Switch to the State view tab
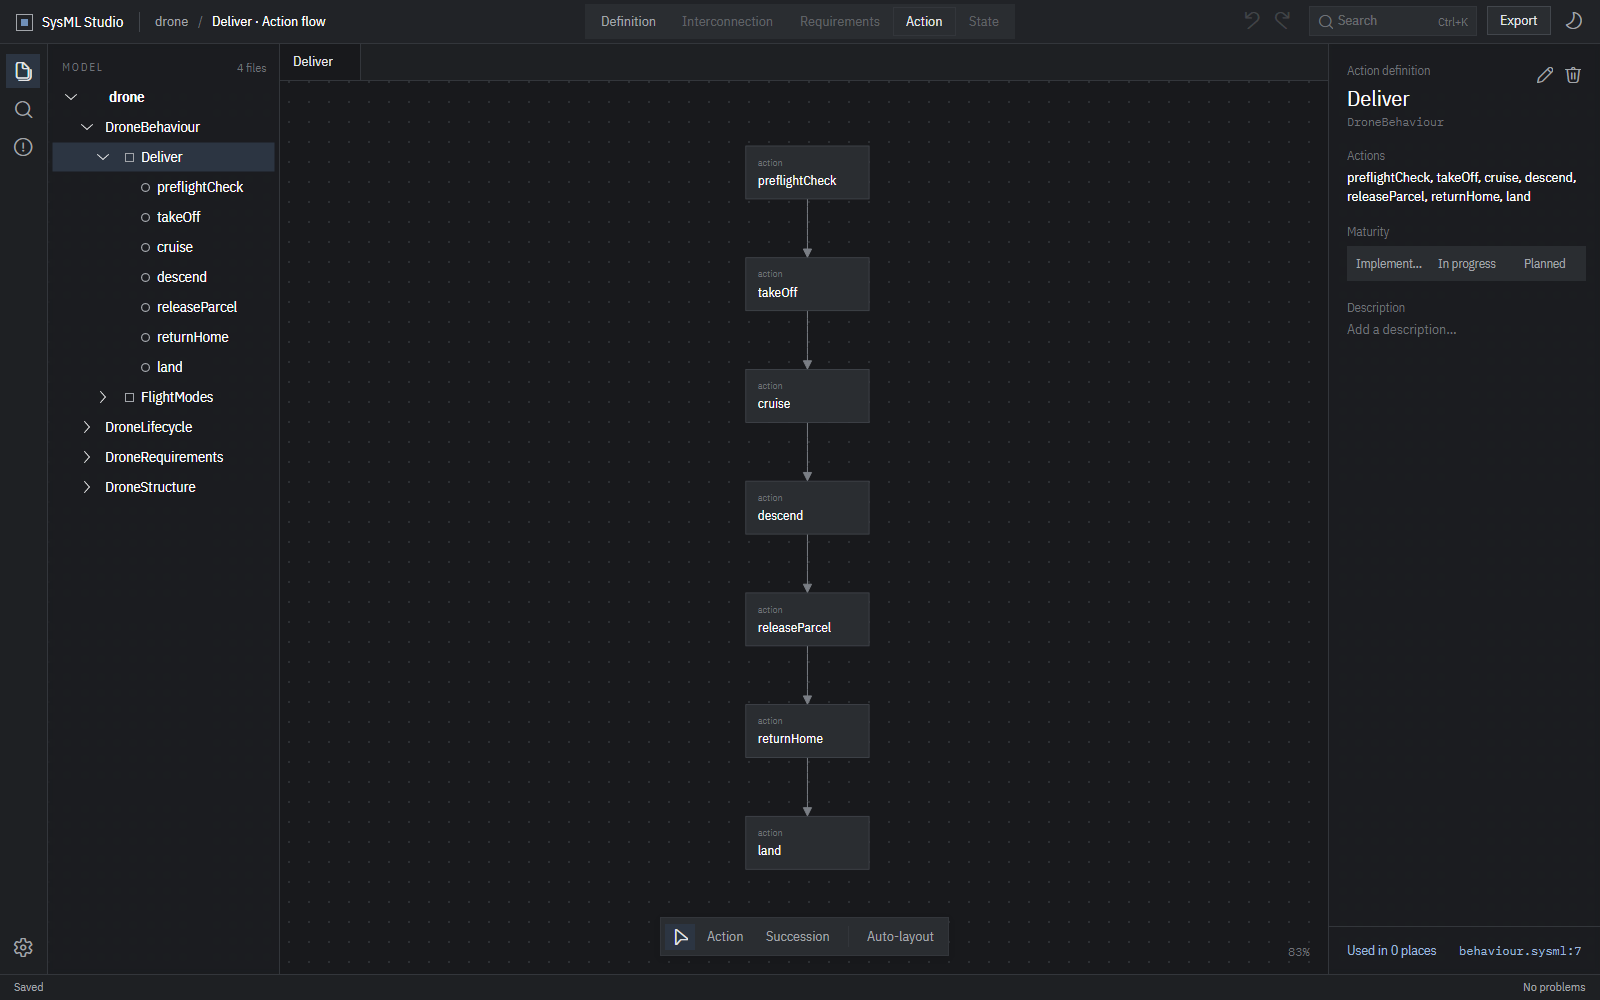This screenshot has height=1000, width=1600. pos(984,21)
